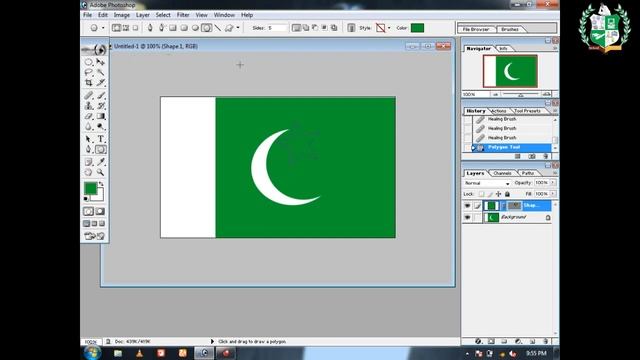
Task: Choose Rectangle tool in options bar
Action: coord(173,28)
